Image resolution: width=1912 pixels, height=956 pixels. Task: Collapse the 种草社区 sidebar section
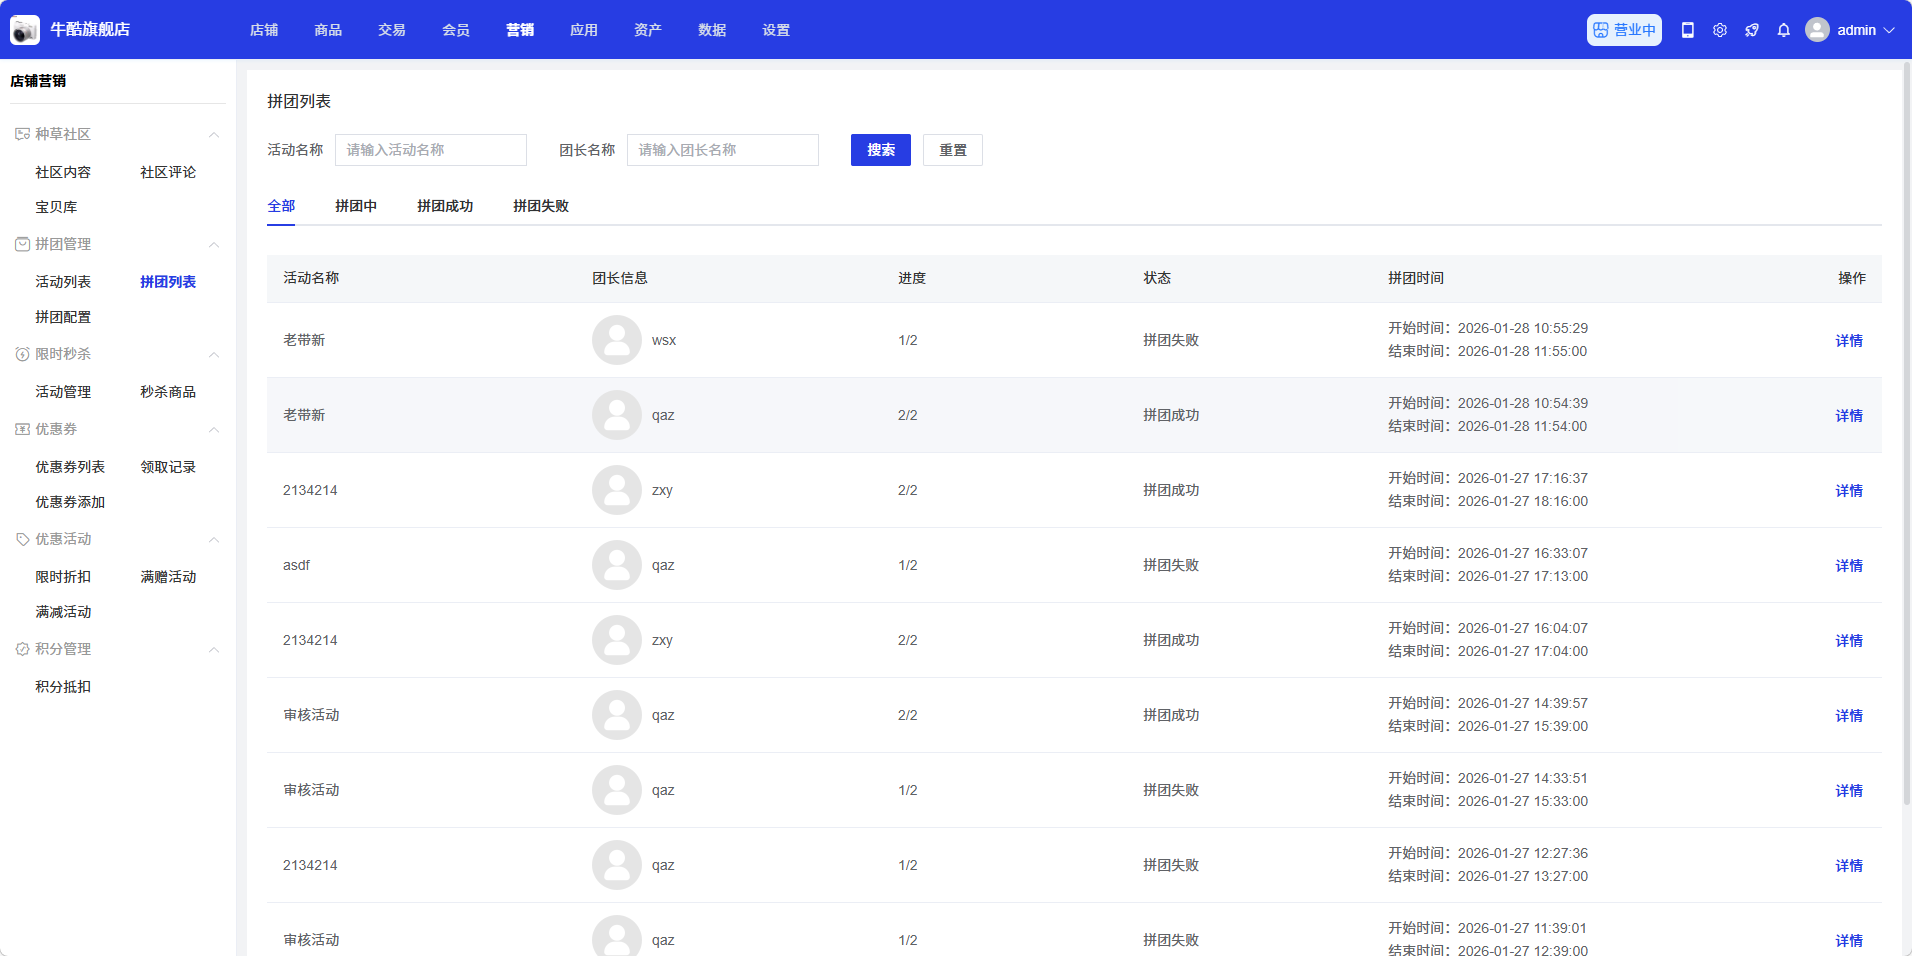[x=213, y=134]
